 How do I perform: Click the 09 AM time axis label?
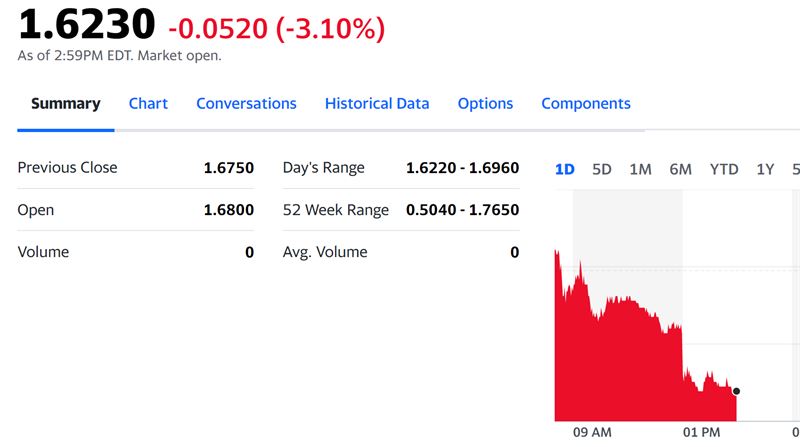click(592, 432)
